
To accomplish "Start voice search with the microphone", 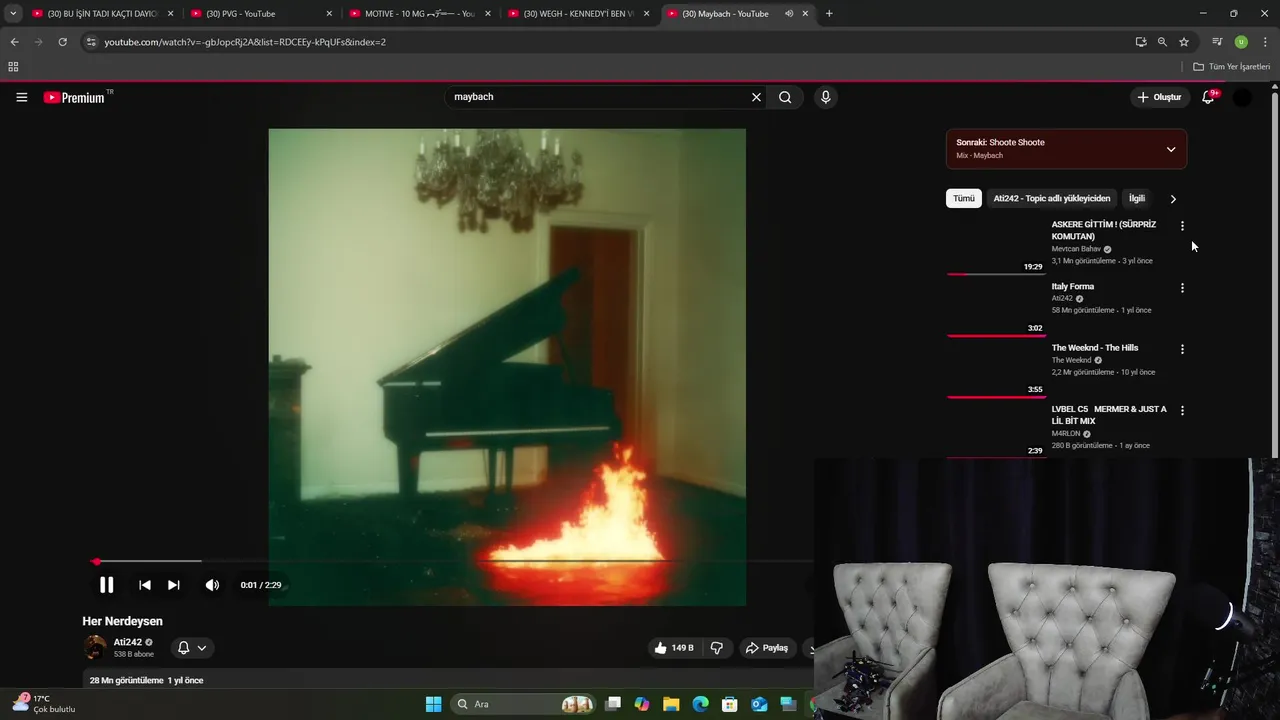I will pyautogui.click(x=825, y=97).
